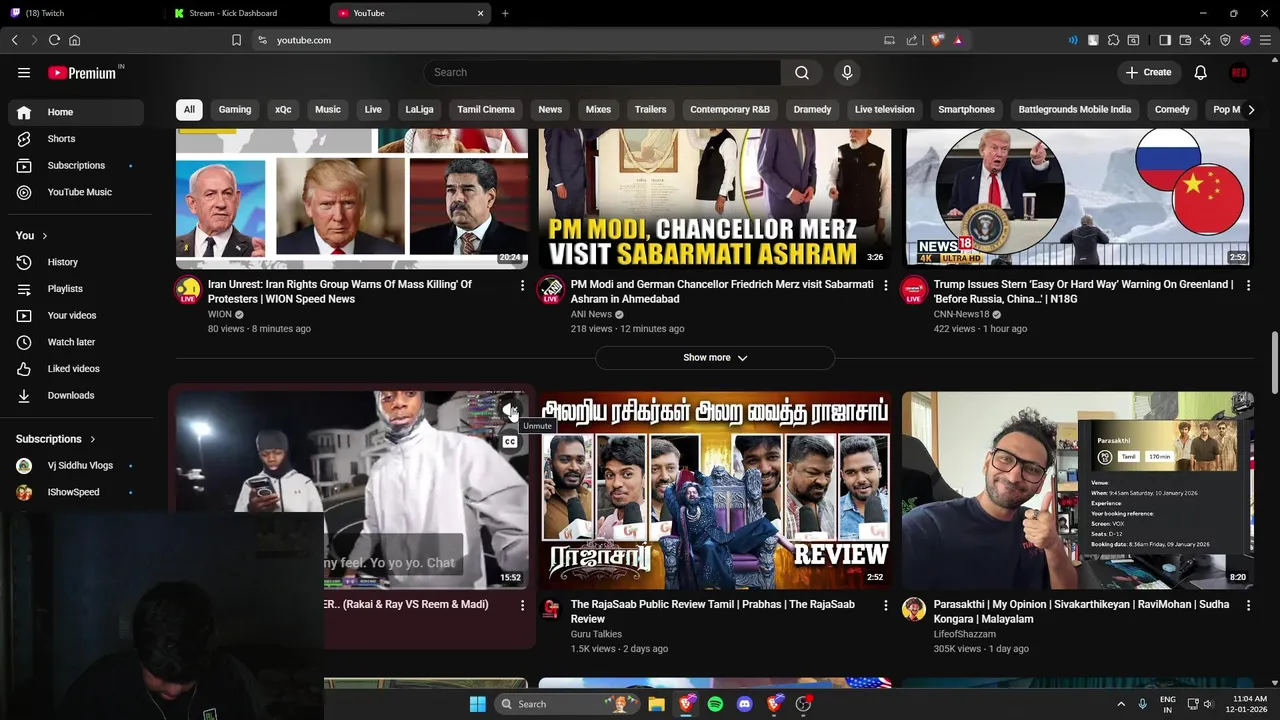Select the Trailers category chip
Screen dimensions: 1280x720
click(650, 109)
